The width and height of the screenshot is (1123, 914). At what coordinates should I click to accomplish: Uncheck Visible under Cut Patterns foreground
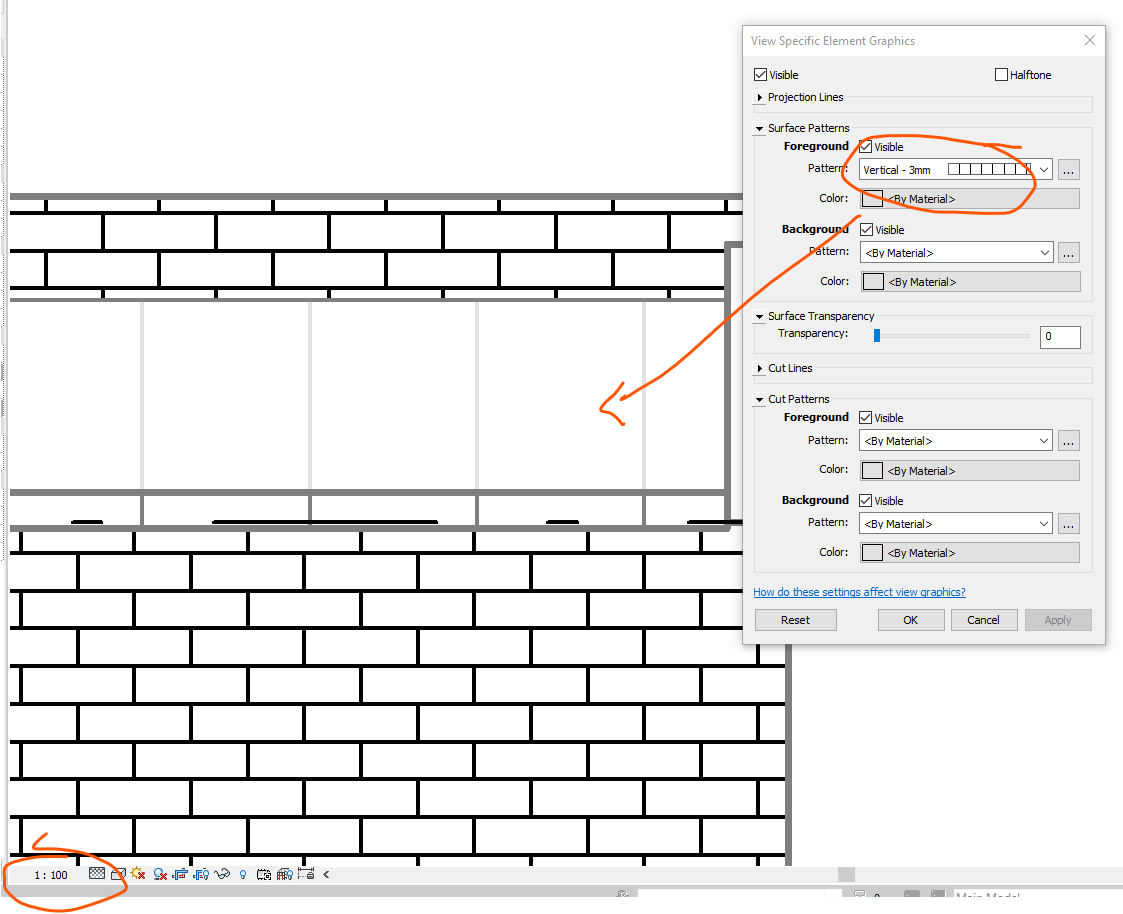click(866, 417)
